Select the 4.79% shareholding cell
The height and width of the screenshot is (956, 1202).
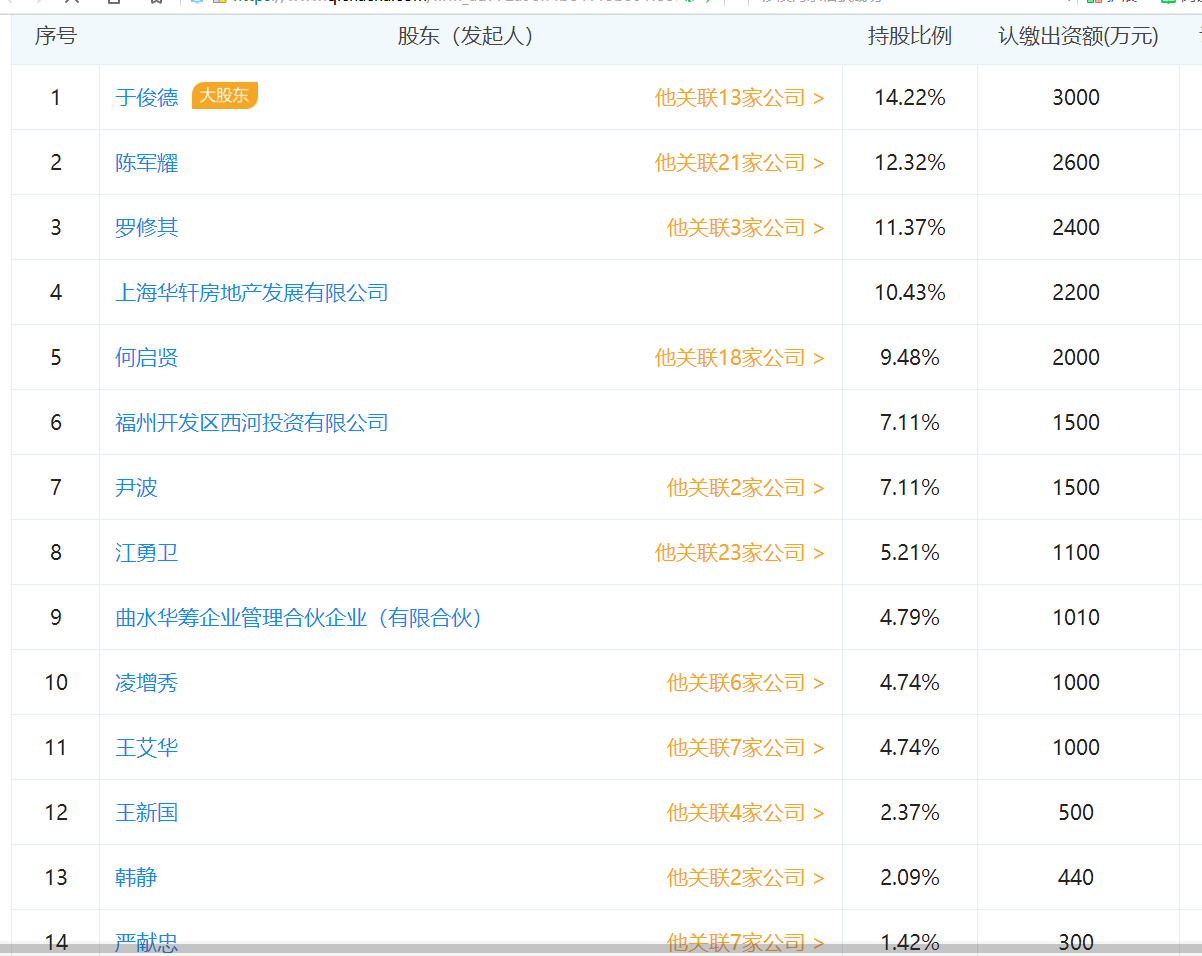[910, 617]
